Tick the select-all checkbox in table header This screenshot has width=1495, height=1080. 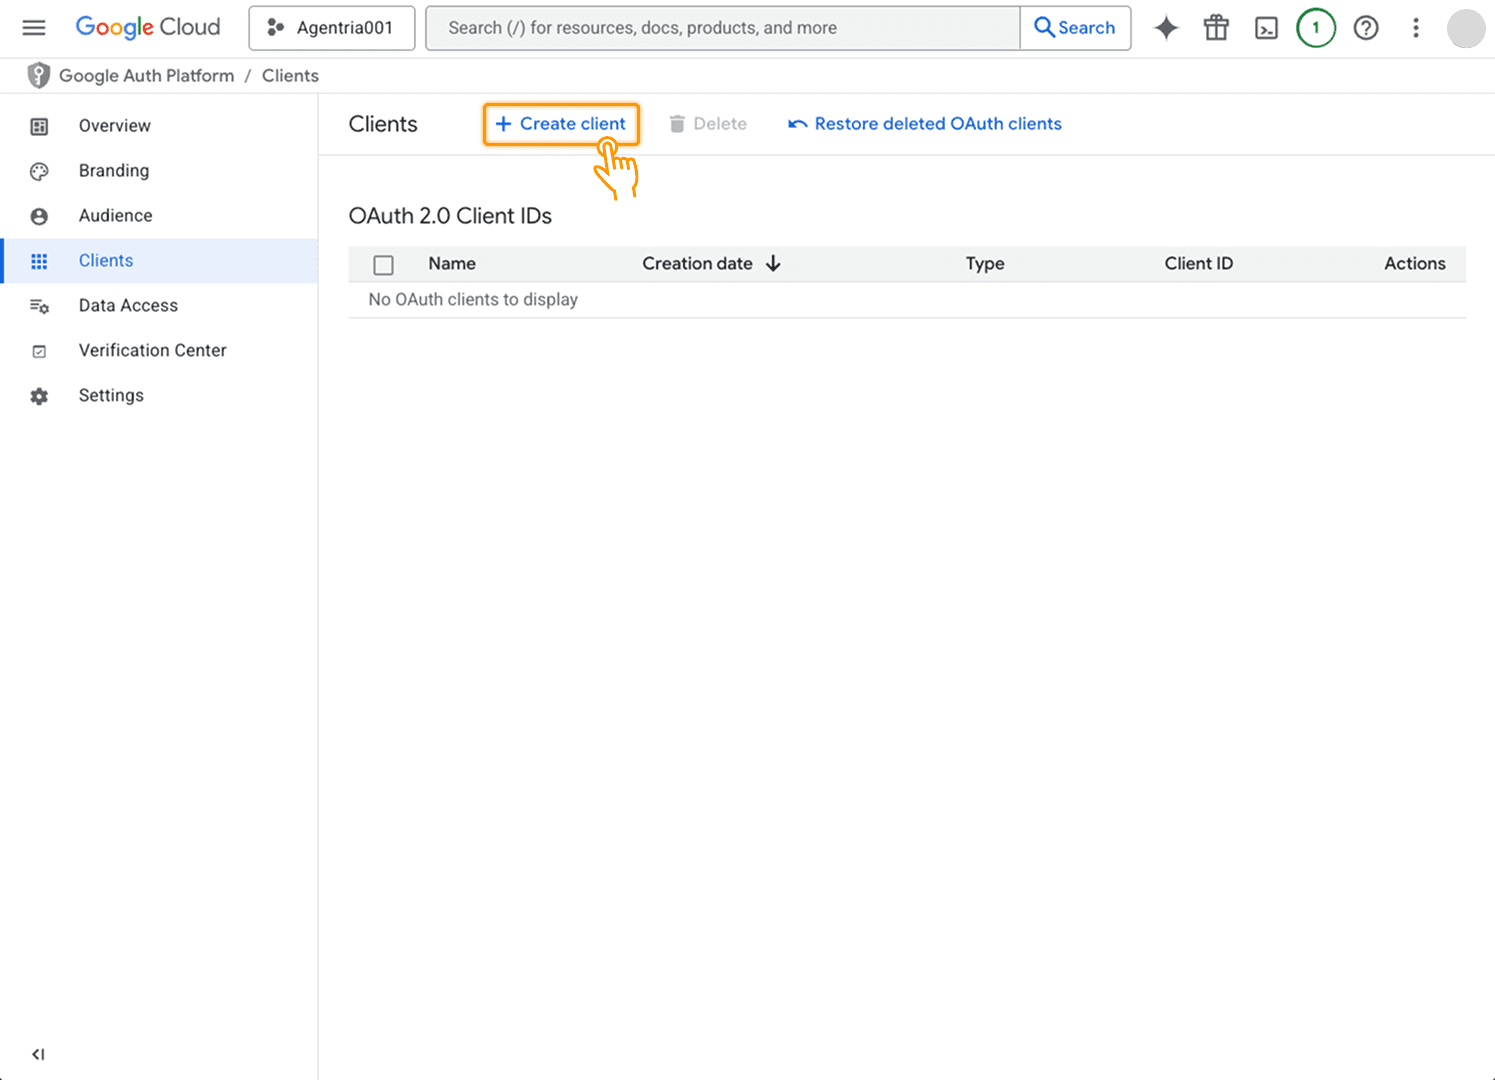(383, 265)
